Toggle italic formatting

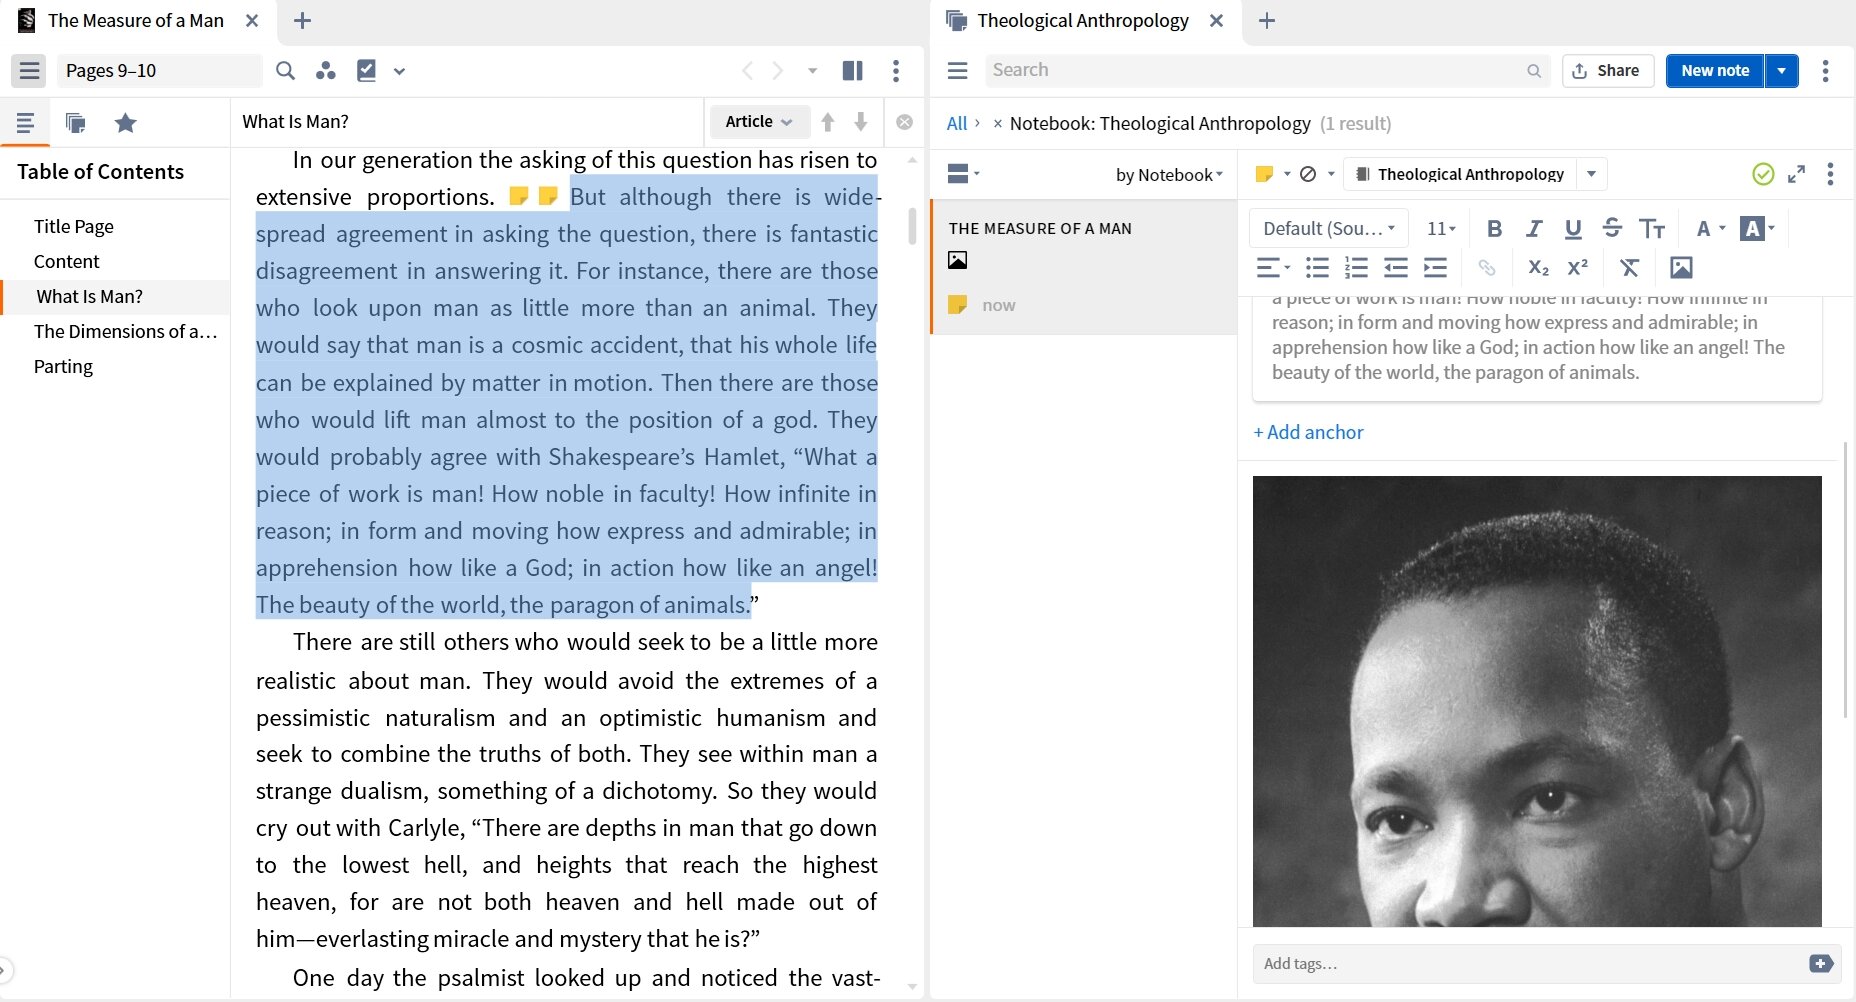(x=1534, y=228)
